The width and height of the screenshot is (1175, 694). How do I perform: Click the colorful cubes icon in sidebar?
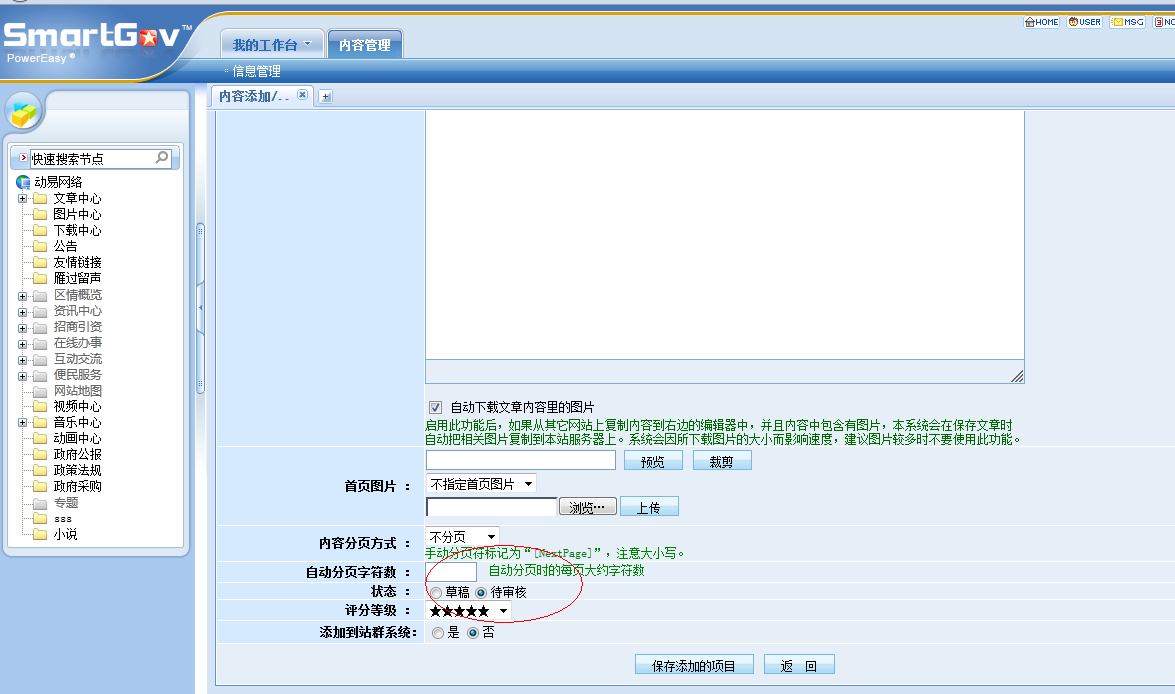pos(24,113)
